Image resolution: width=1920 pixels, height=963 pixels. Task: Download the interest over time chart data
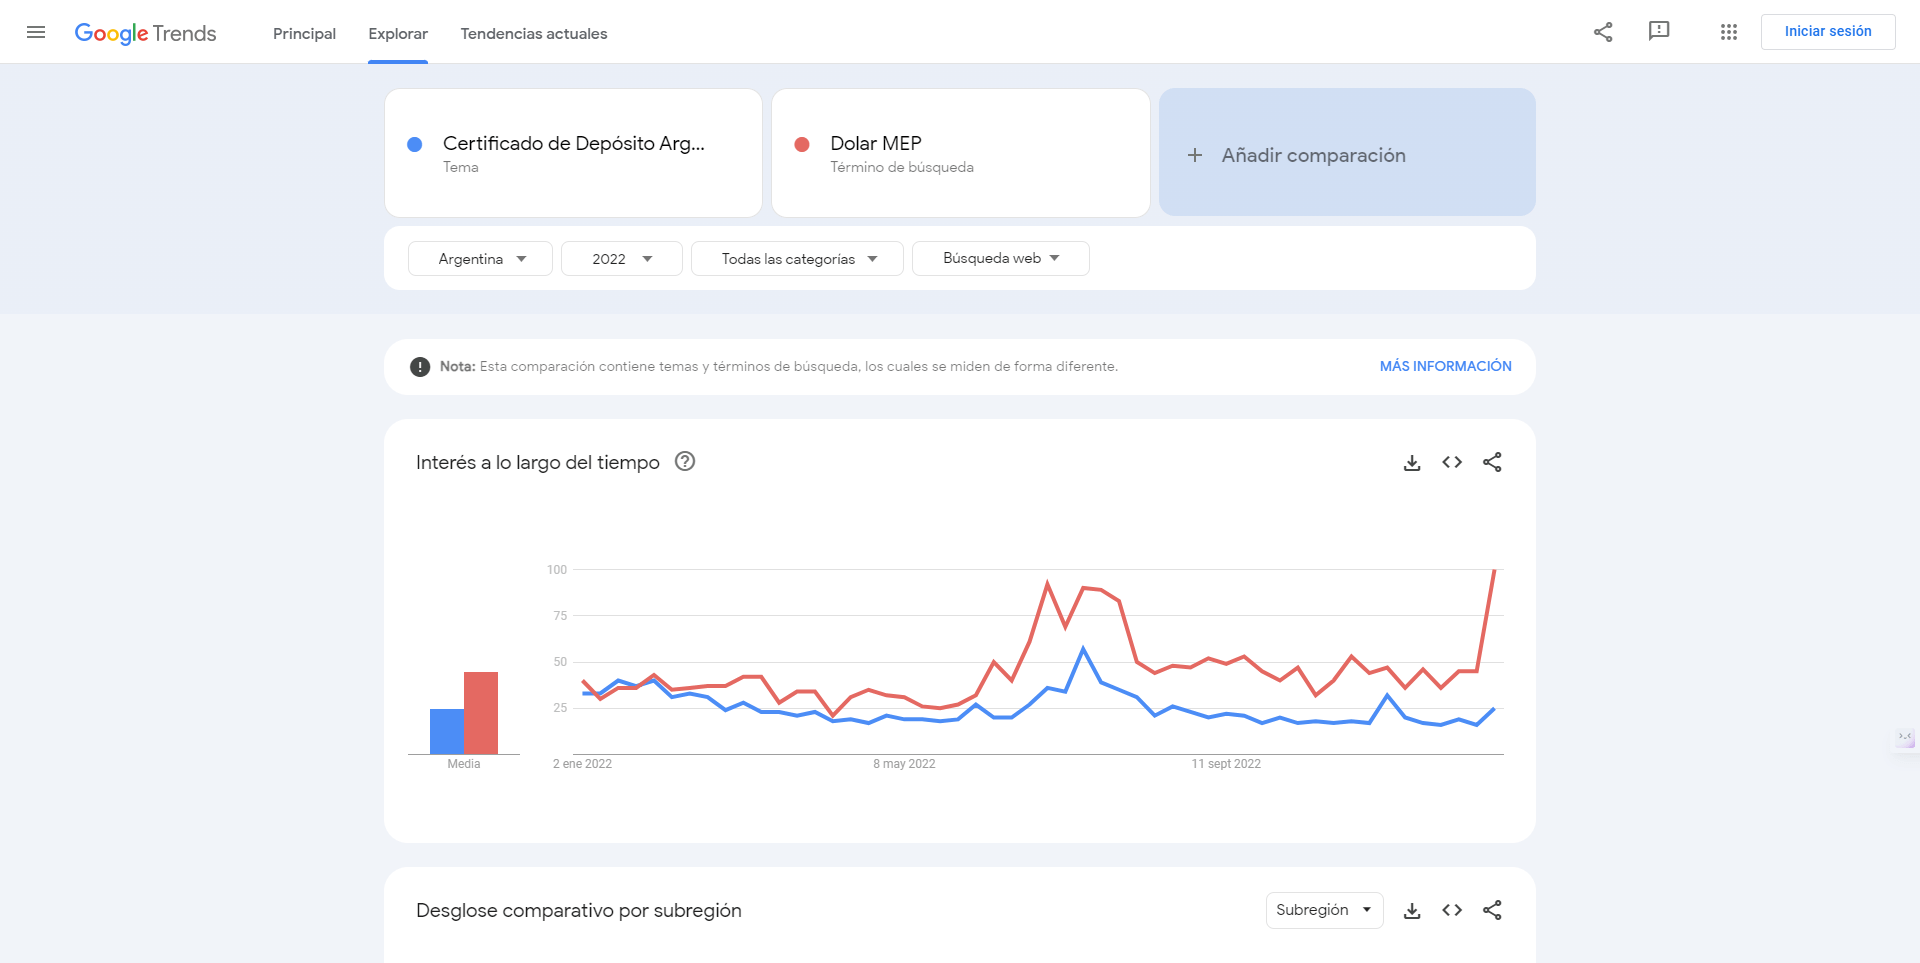pos(1412,462)
